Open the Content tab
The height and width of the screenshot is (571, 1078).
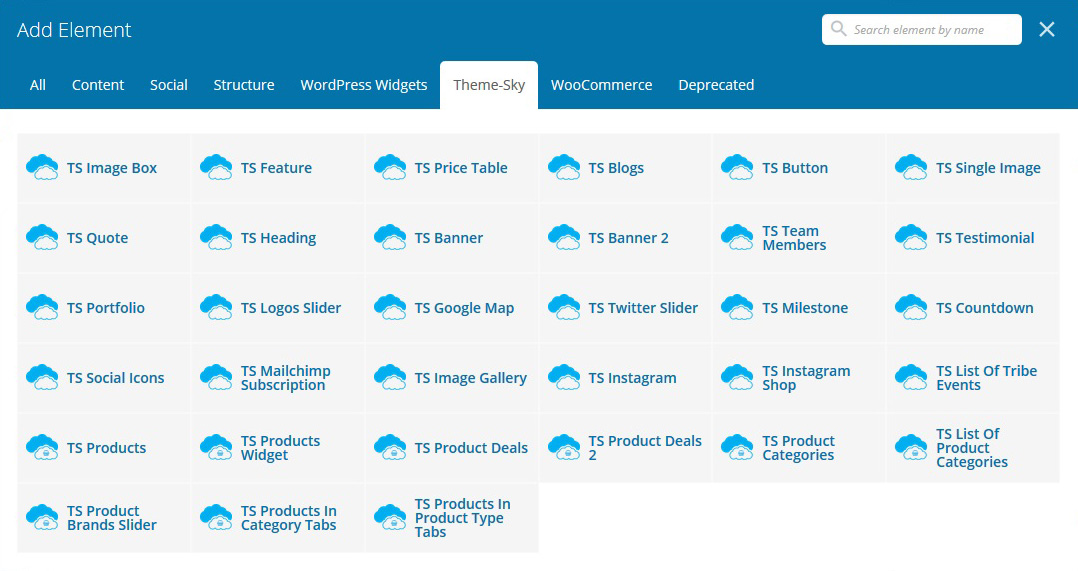click(98, 85)
